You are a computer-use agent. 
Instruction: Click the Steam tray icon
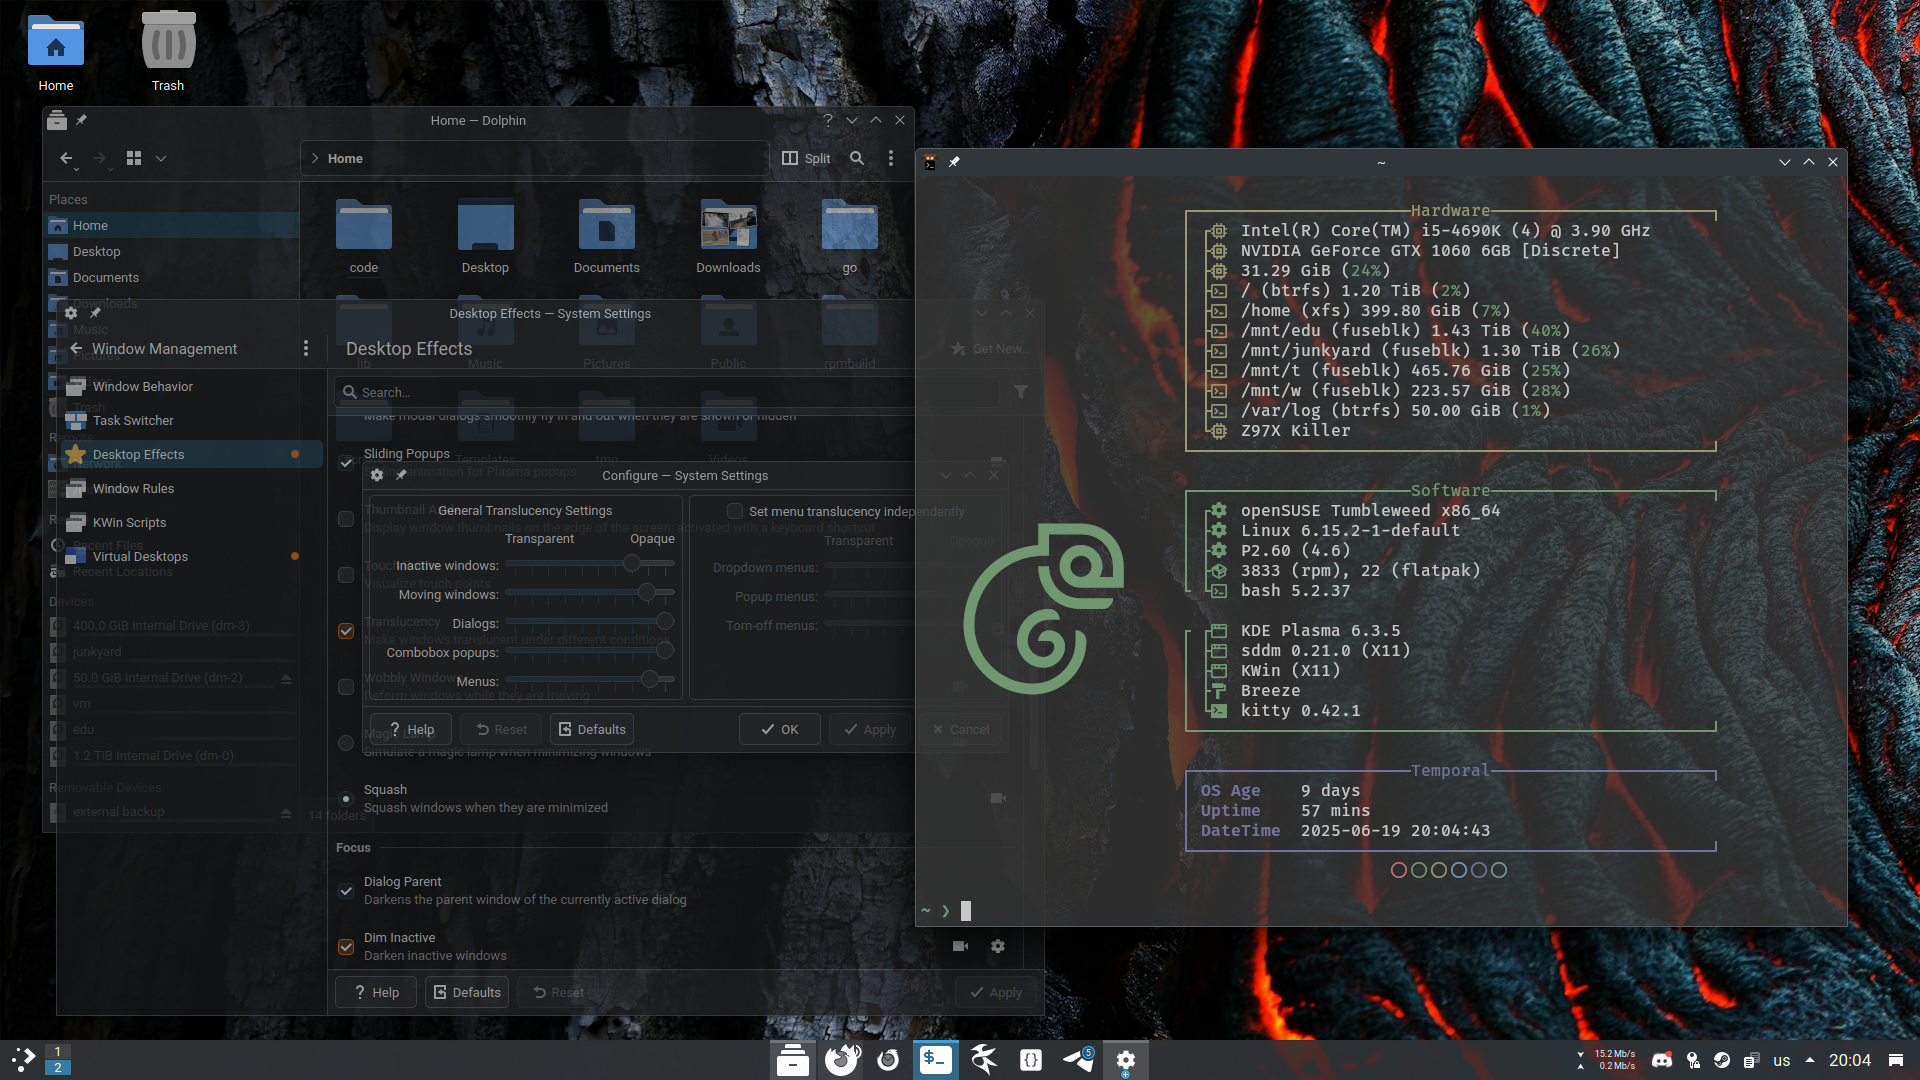1721,1060
